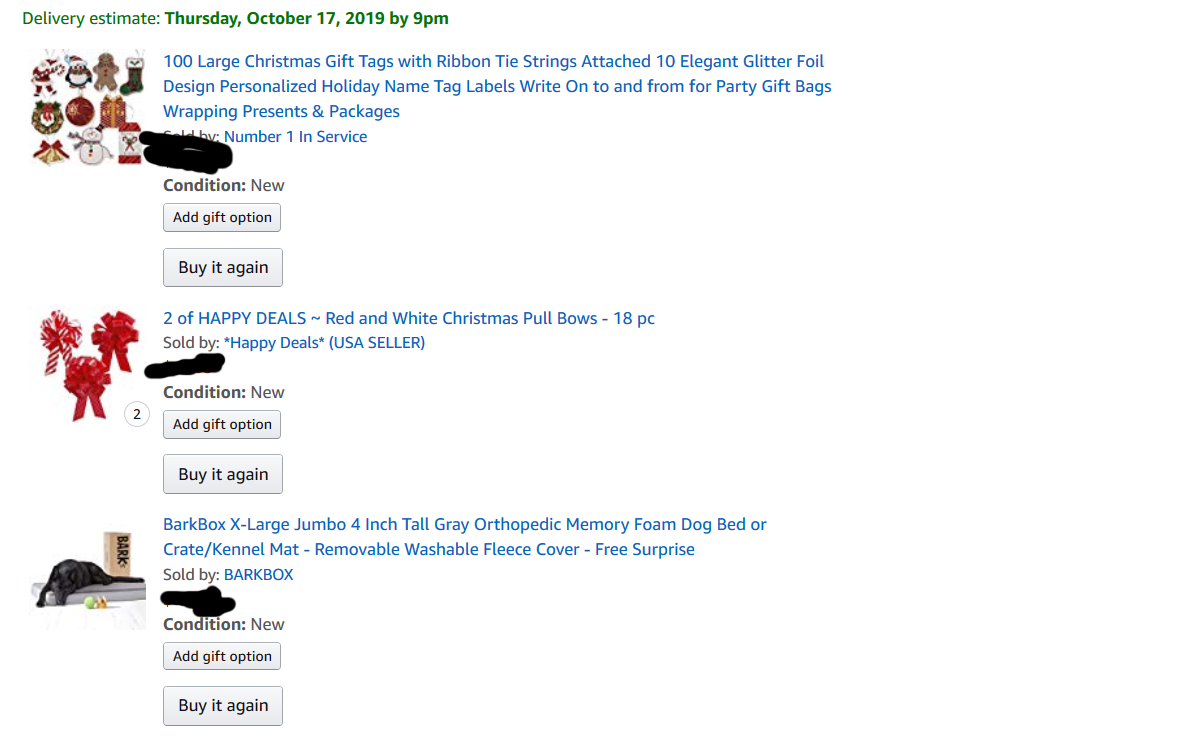The width and height of the screenshot is (1184, 738).
Task: Visit seller Number 1 In Service
Action: tap(295, 137)
